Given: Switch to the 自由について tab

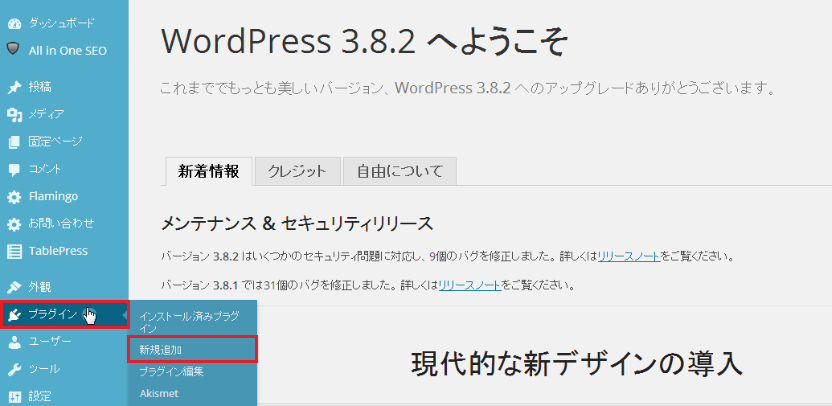Looking at the screenshot, I should (x=400, y=171).
